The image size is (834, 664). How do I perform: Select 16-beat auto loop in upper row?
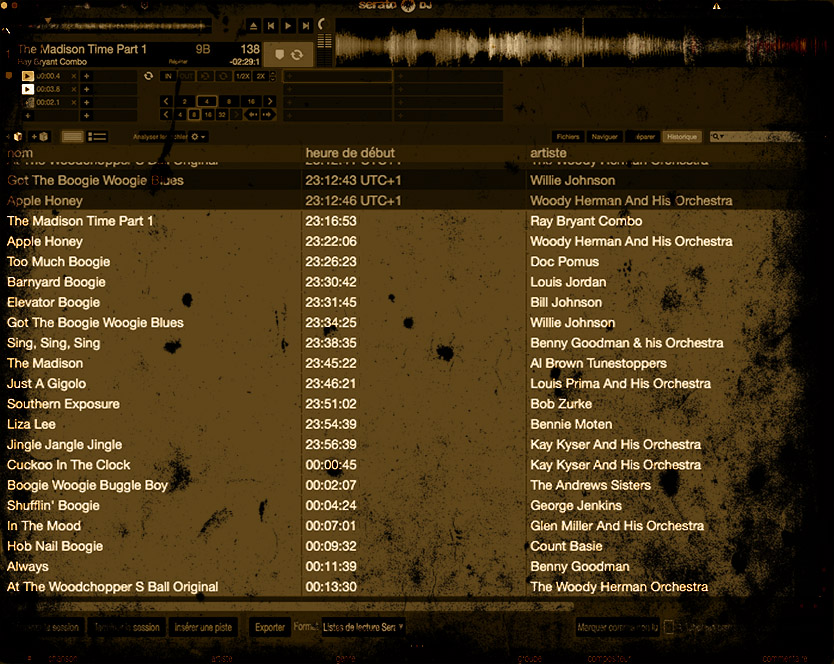pos(251,101)
